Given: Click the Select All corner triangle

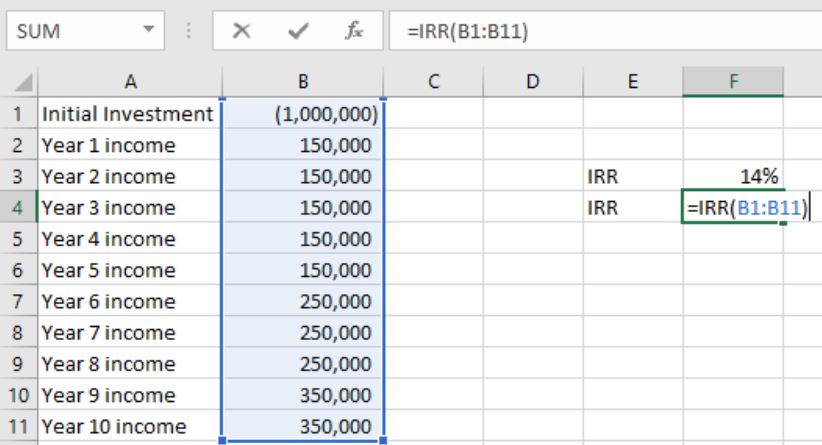Looking at the screenshot, I should click(x=23, y=82).
